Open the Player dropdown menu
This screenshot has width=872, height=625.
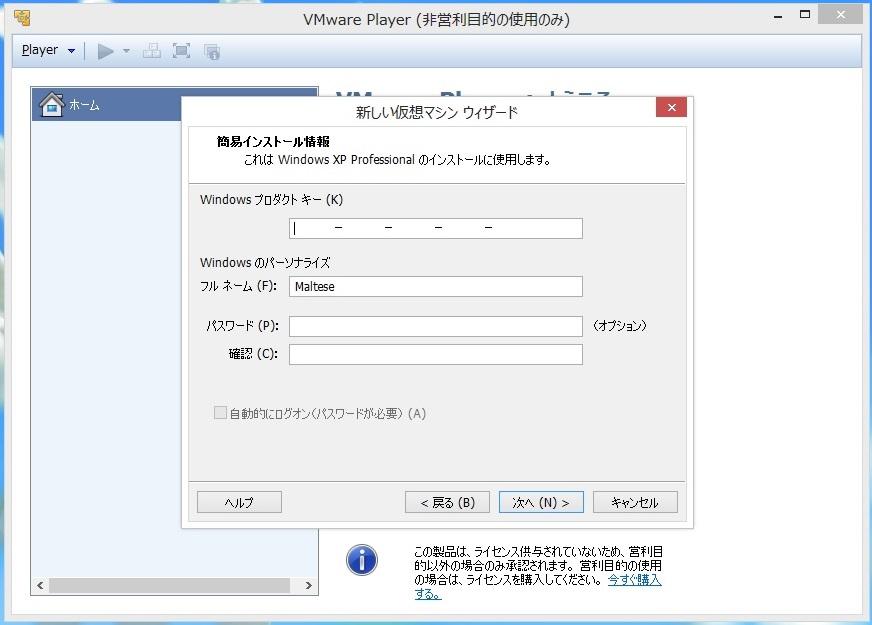(x=48, y=51)
